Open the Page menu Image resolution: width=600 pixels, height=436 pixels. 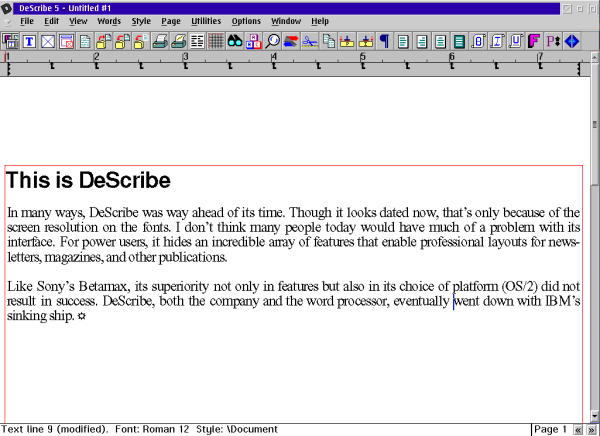171,21
